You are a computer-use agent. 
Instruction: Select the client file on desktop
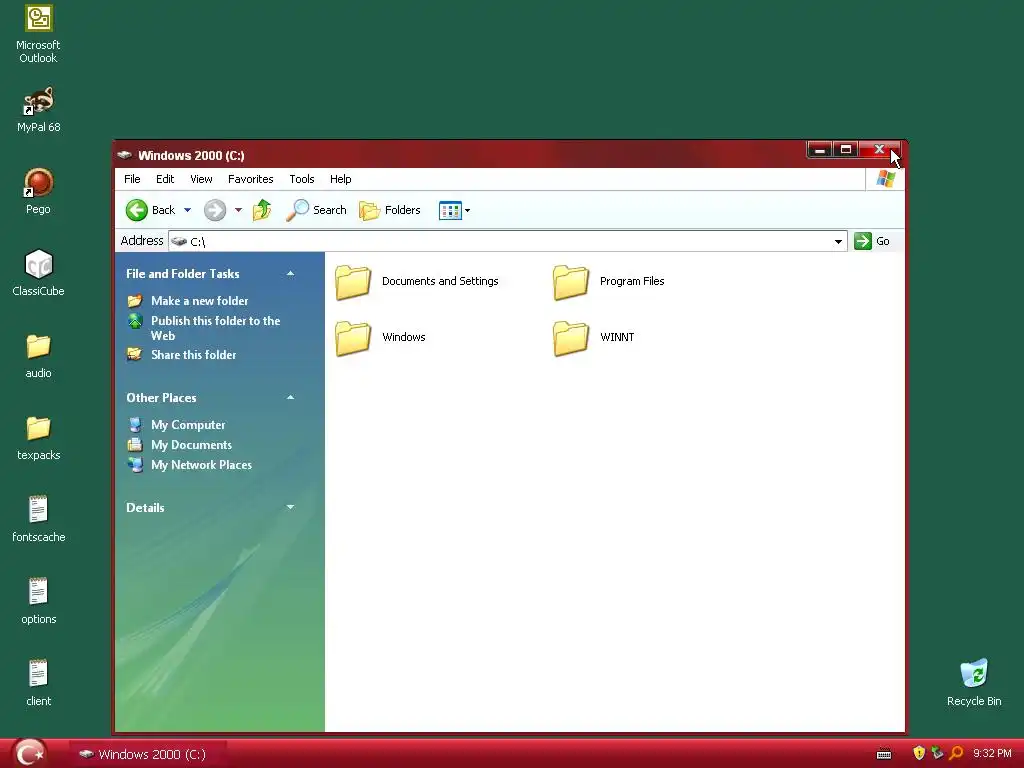point(38,683)
